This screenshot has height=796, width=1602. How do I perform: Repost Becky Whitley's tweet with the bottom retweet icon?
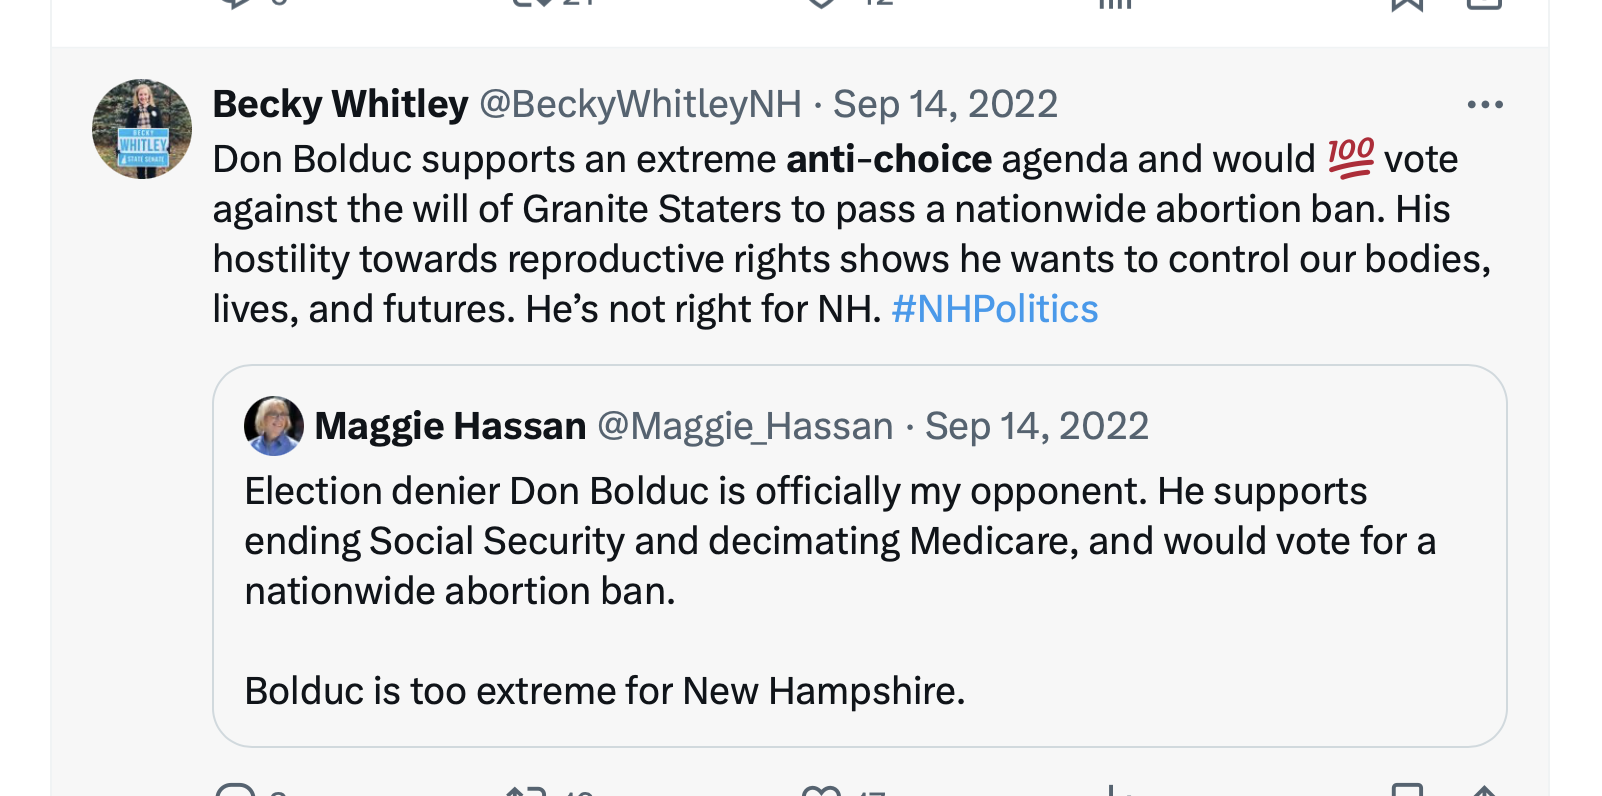tap(526, 792)
